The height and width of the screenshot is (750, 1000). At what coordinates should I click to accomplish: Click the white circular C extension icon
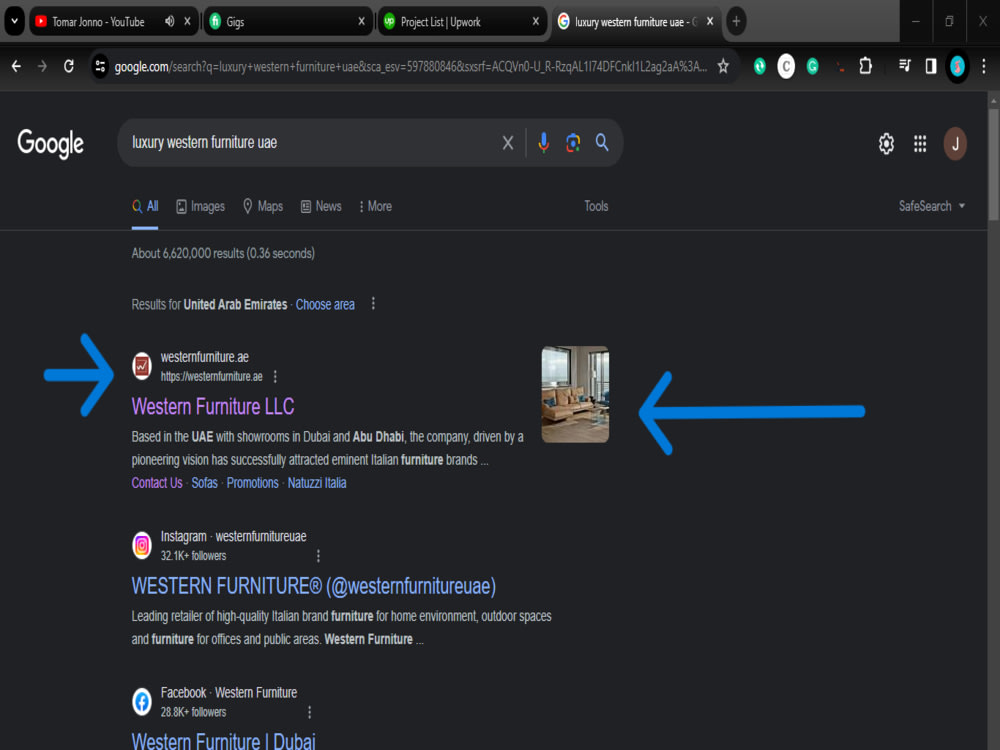tap(786, 66)
